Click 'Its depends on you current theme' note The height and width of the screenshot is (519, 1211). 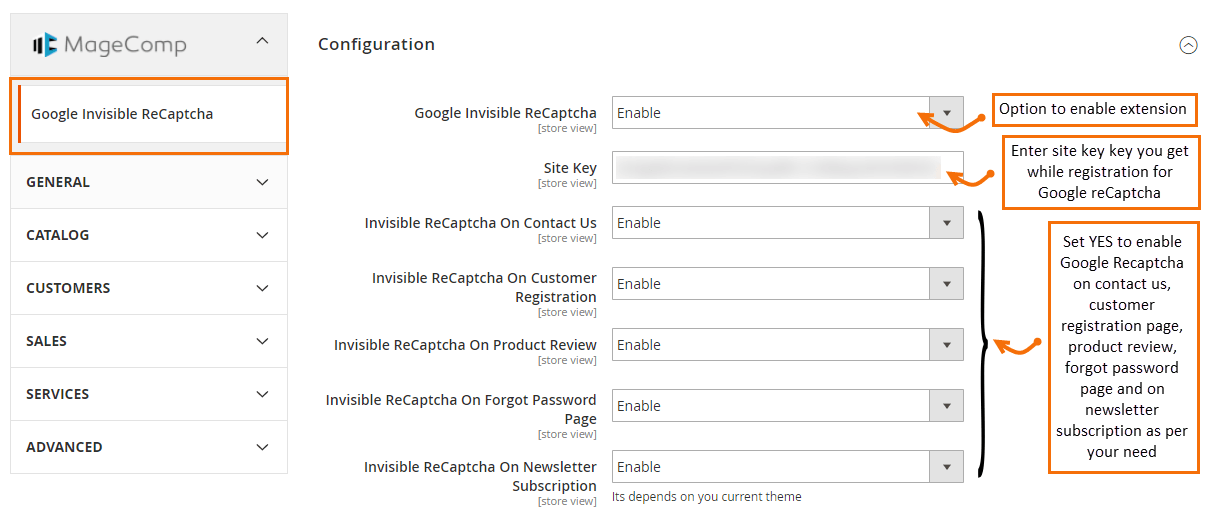(707, 496)
